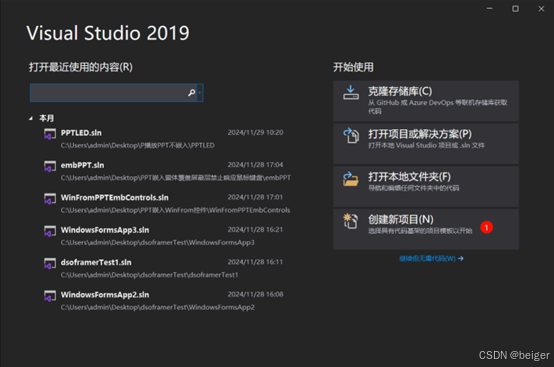Click the WindowsFormsApp2.sln solution icon
554x367 pixels.
click(x=50, y=296)
